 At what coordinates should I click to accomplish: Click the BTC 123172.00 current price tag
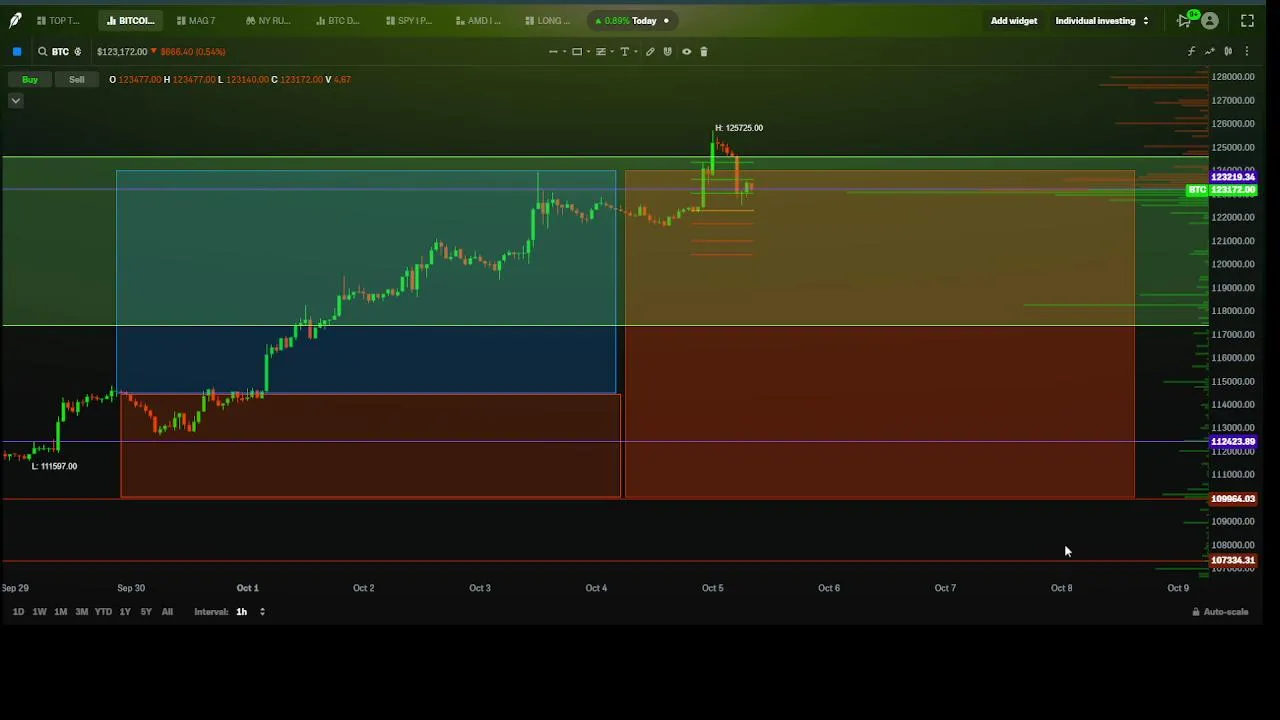pyautogui.click(x=1221, y=190)
